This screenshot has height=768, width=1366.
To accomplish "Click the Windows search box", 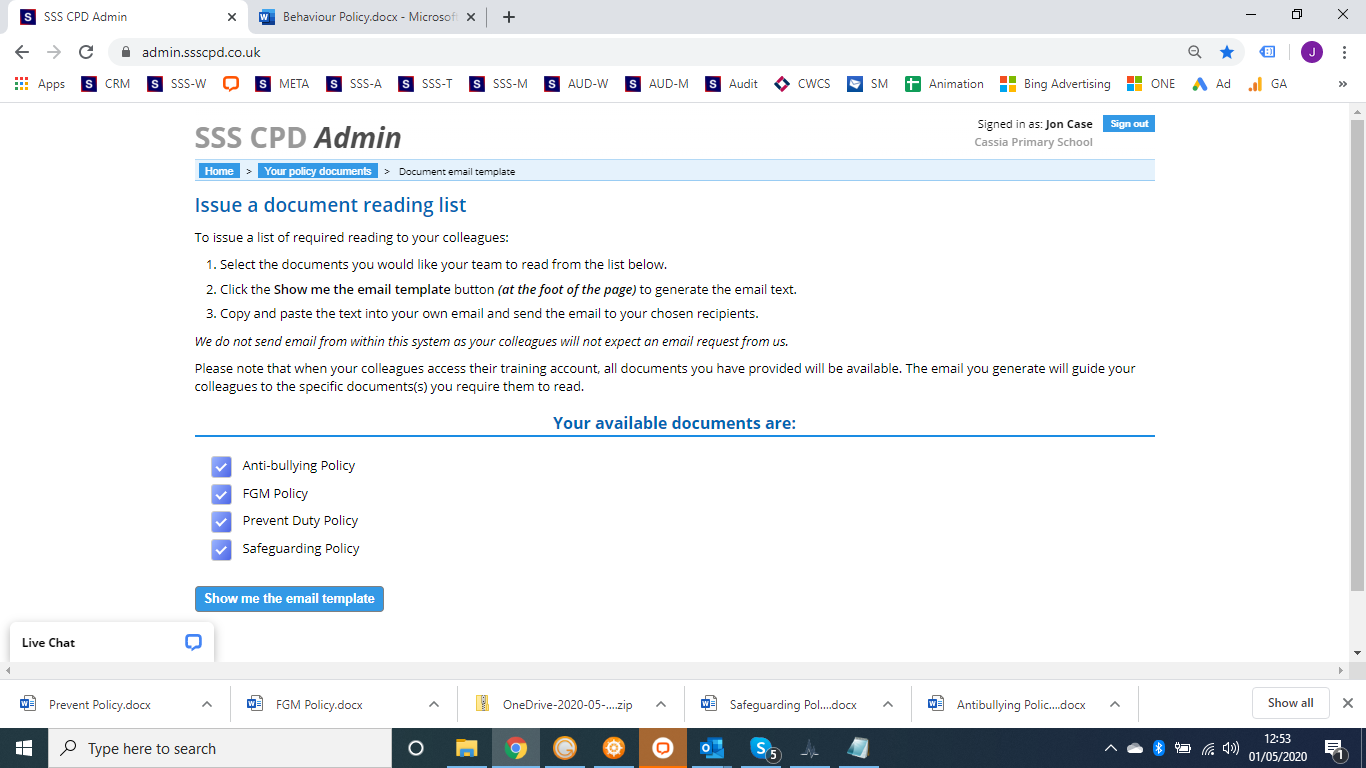I will [x=220, y=748].
